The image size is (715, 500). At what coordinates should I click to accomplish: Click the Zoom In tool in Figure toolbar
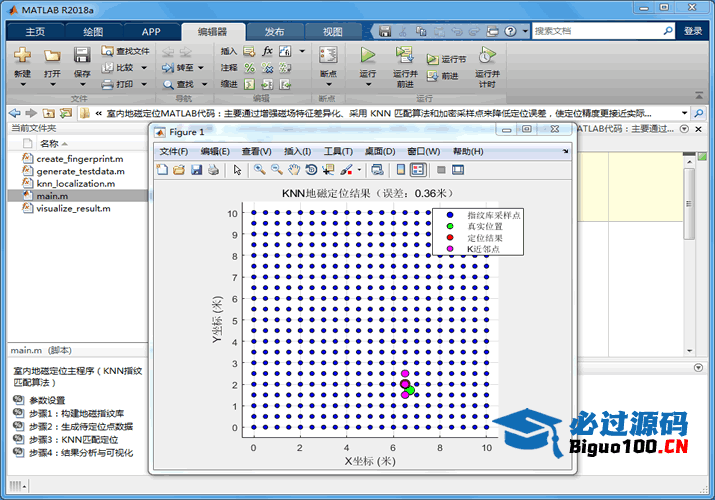[259, 170]
